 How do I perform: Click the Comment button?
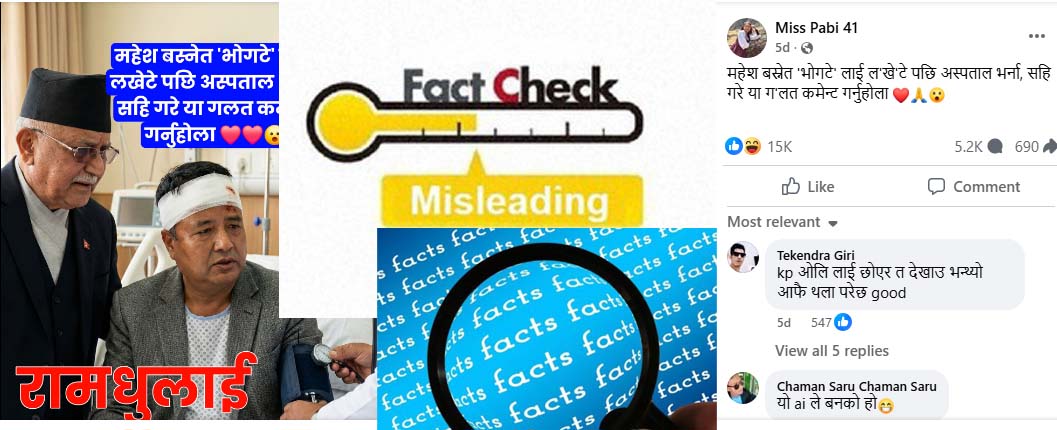pos(973,187)
